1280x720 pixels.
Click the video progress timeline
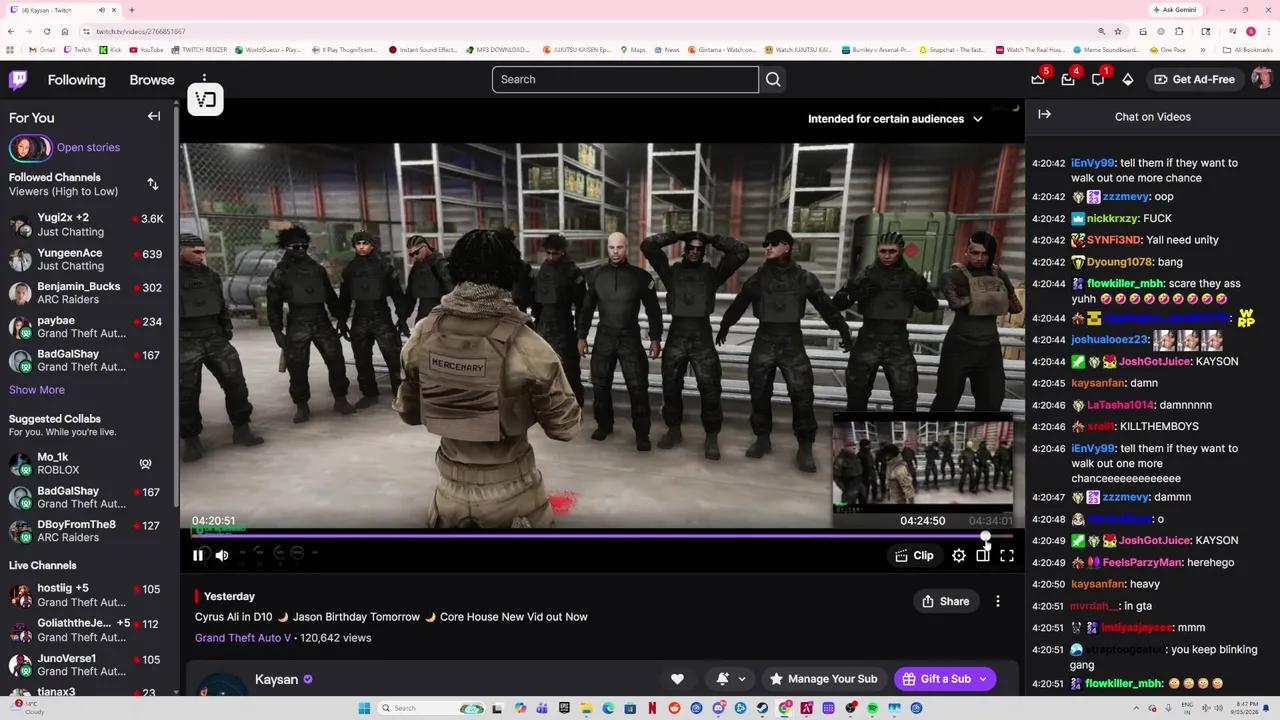[602, 536]
